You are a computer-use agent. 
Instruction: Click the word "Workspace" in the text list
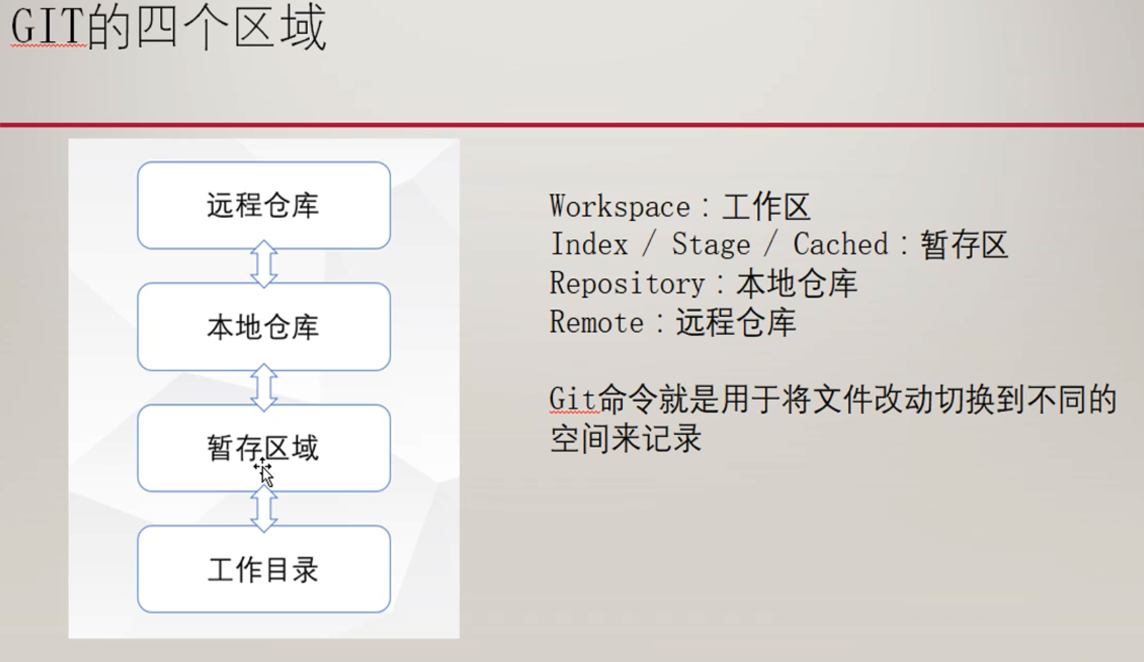click(x=619, y=207)
